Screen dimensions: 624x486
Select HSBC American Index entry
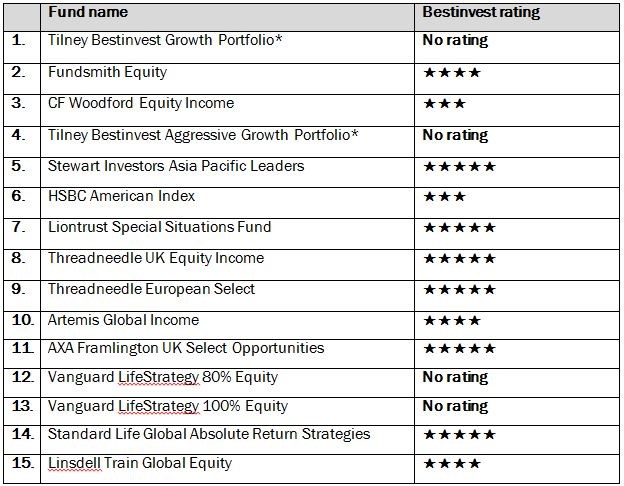click(x=121, y=196)
